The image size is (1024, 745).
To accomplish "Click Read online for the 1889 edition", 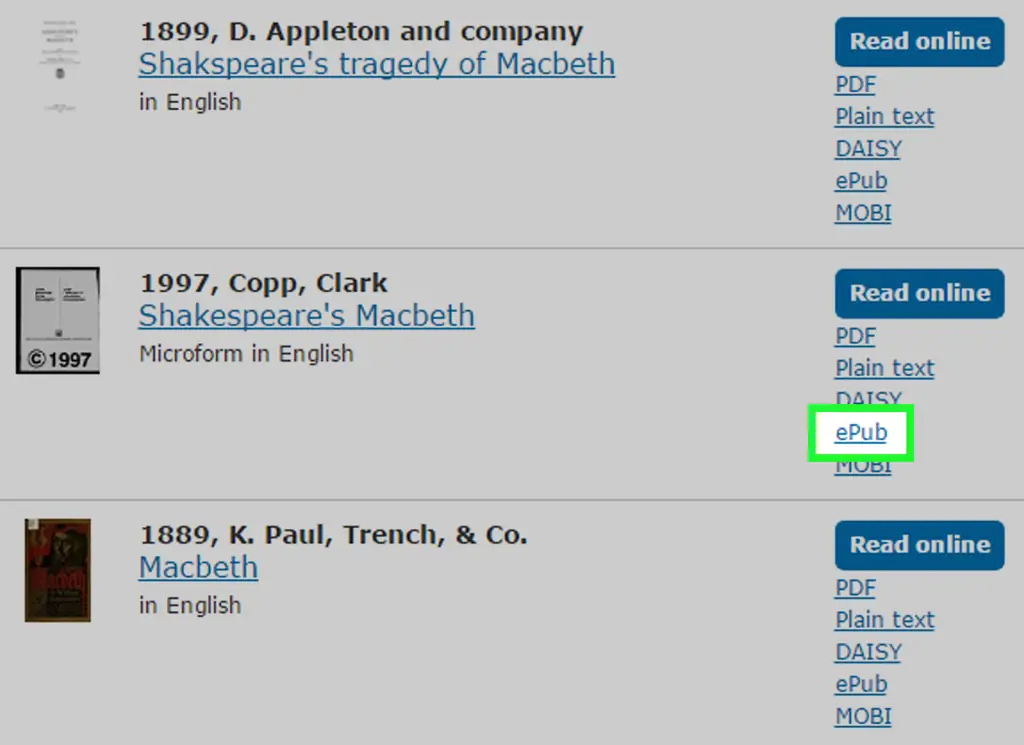I will tap(920, 545).
